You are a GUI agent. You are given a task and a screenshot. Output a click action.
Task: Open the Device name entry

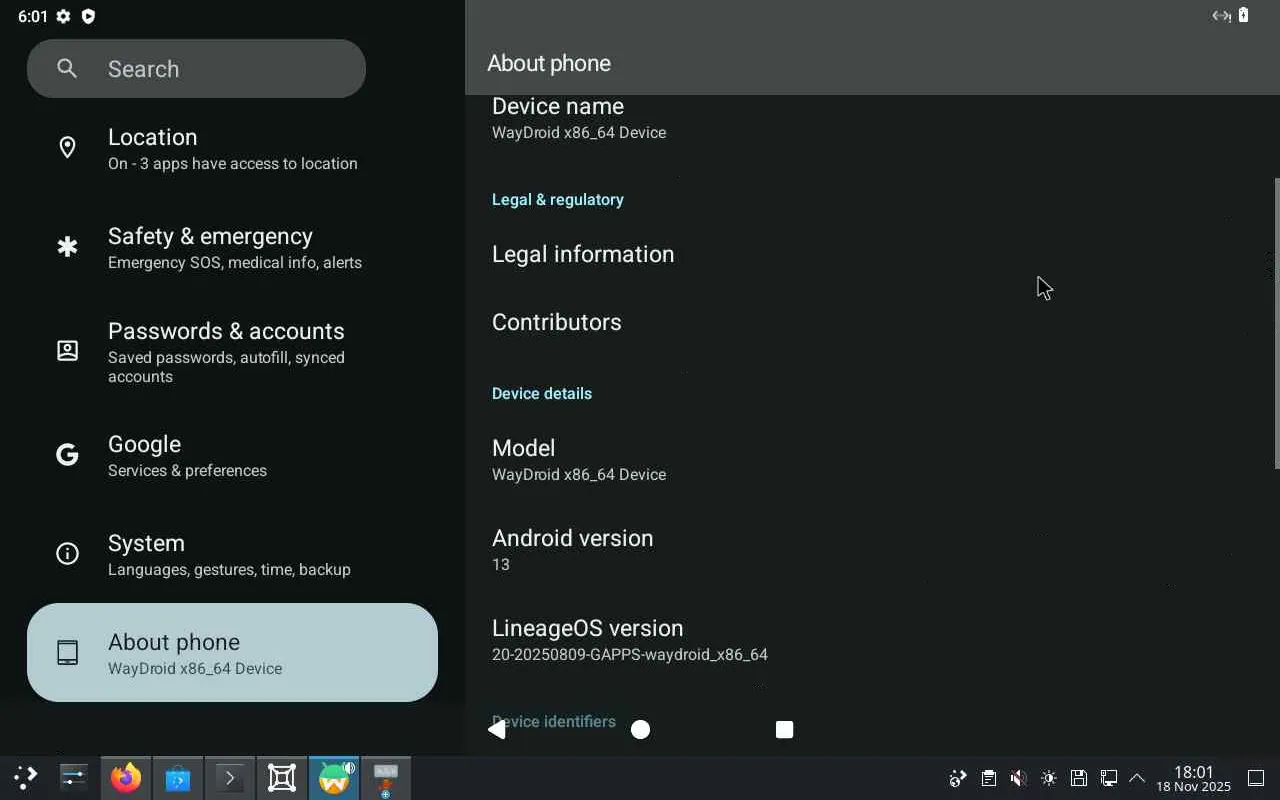coord(870,118)
